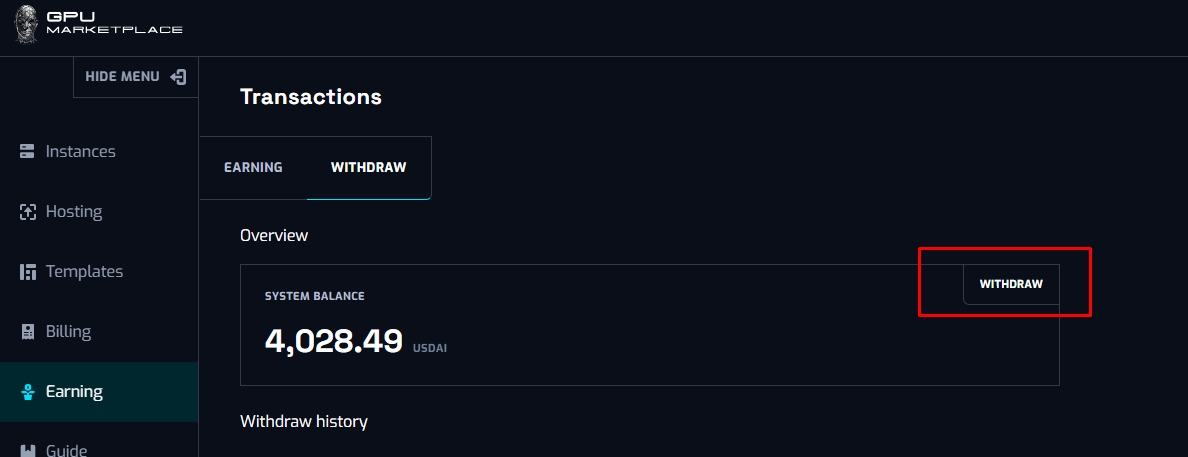Click the Withdraw history heading
The height and width of the screenshot is (457, 1188).
304,421
